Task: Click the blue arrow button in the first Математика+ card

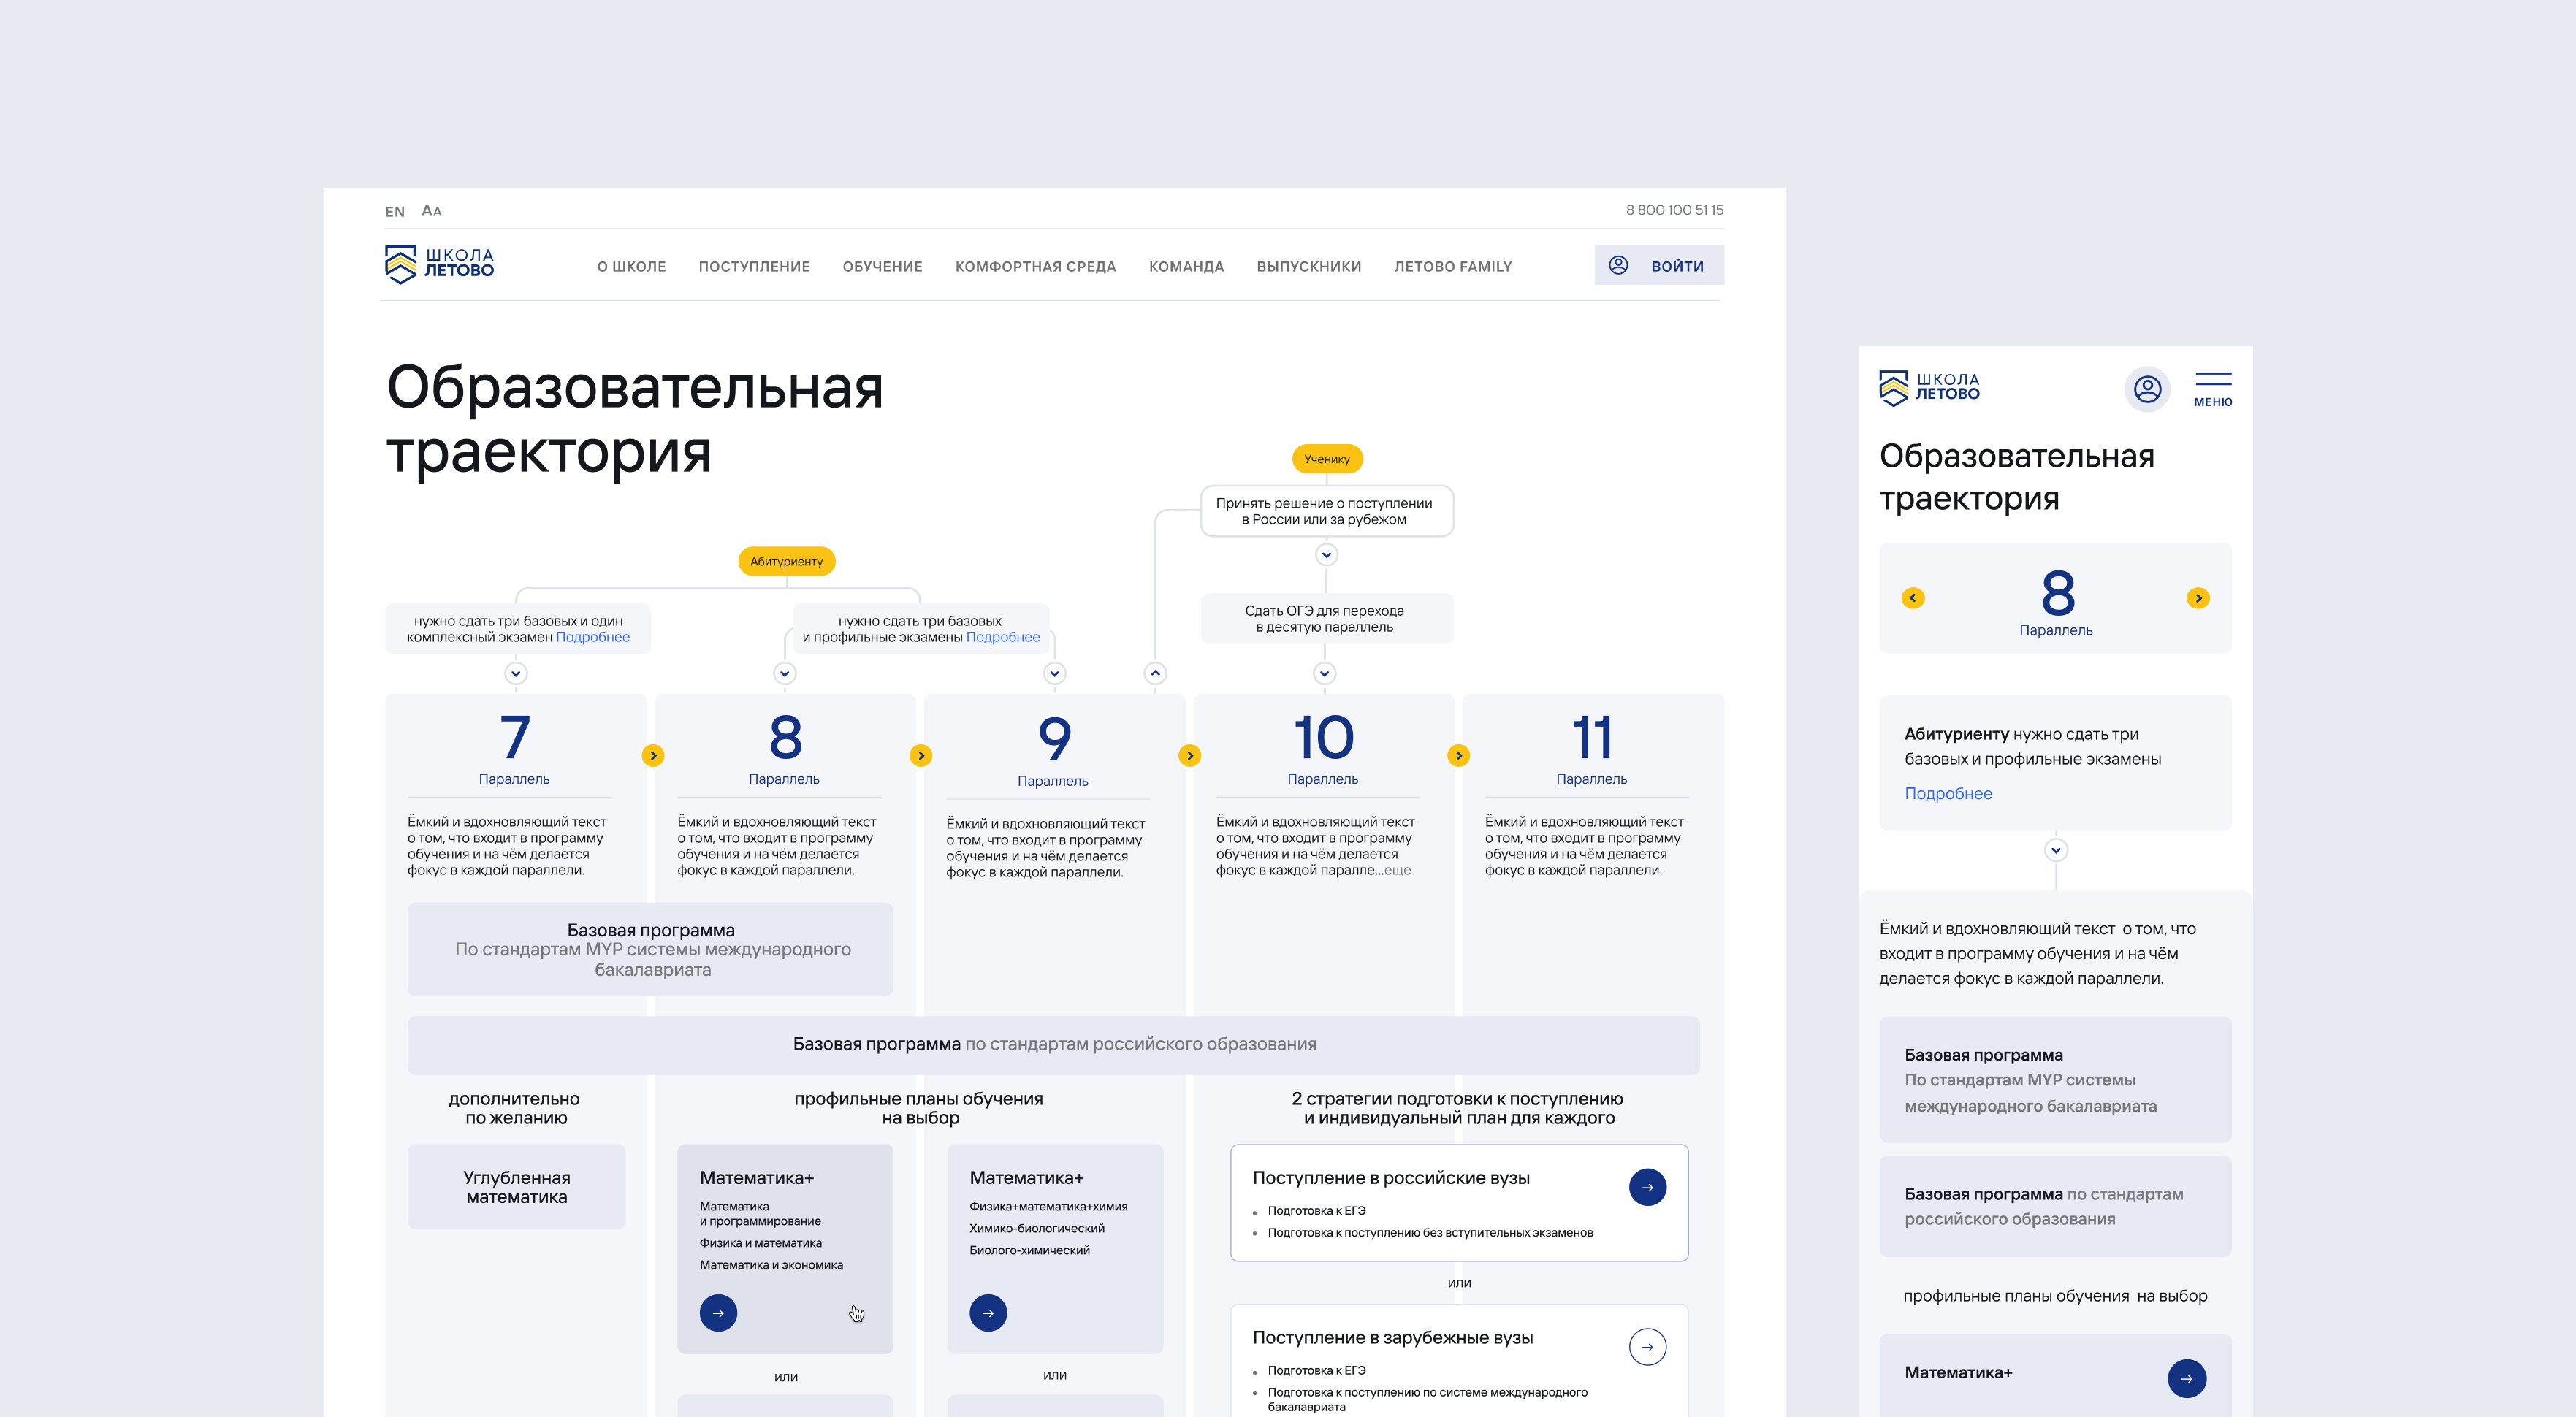Action: tap(718, 1313)
